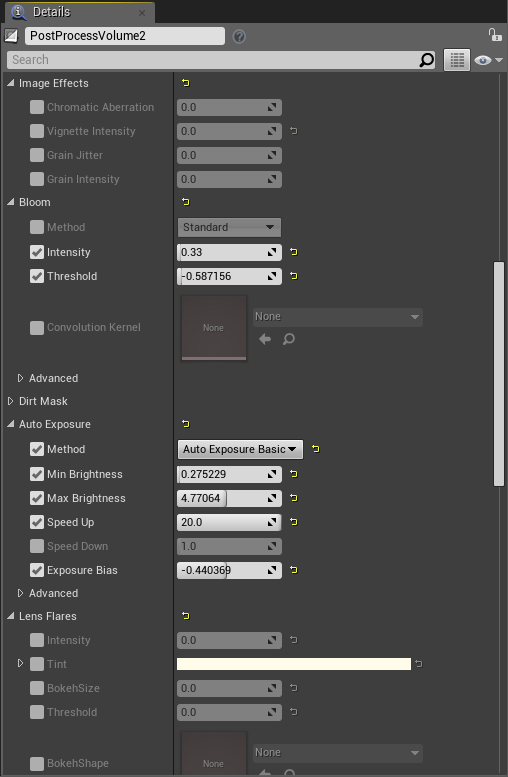Collapse the Bloom section
The width and height of the screenshot is (508, 777).
tap(10, 202)
